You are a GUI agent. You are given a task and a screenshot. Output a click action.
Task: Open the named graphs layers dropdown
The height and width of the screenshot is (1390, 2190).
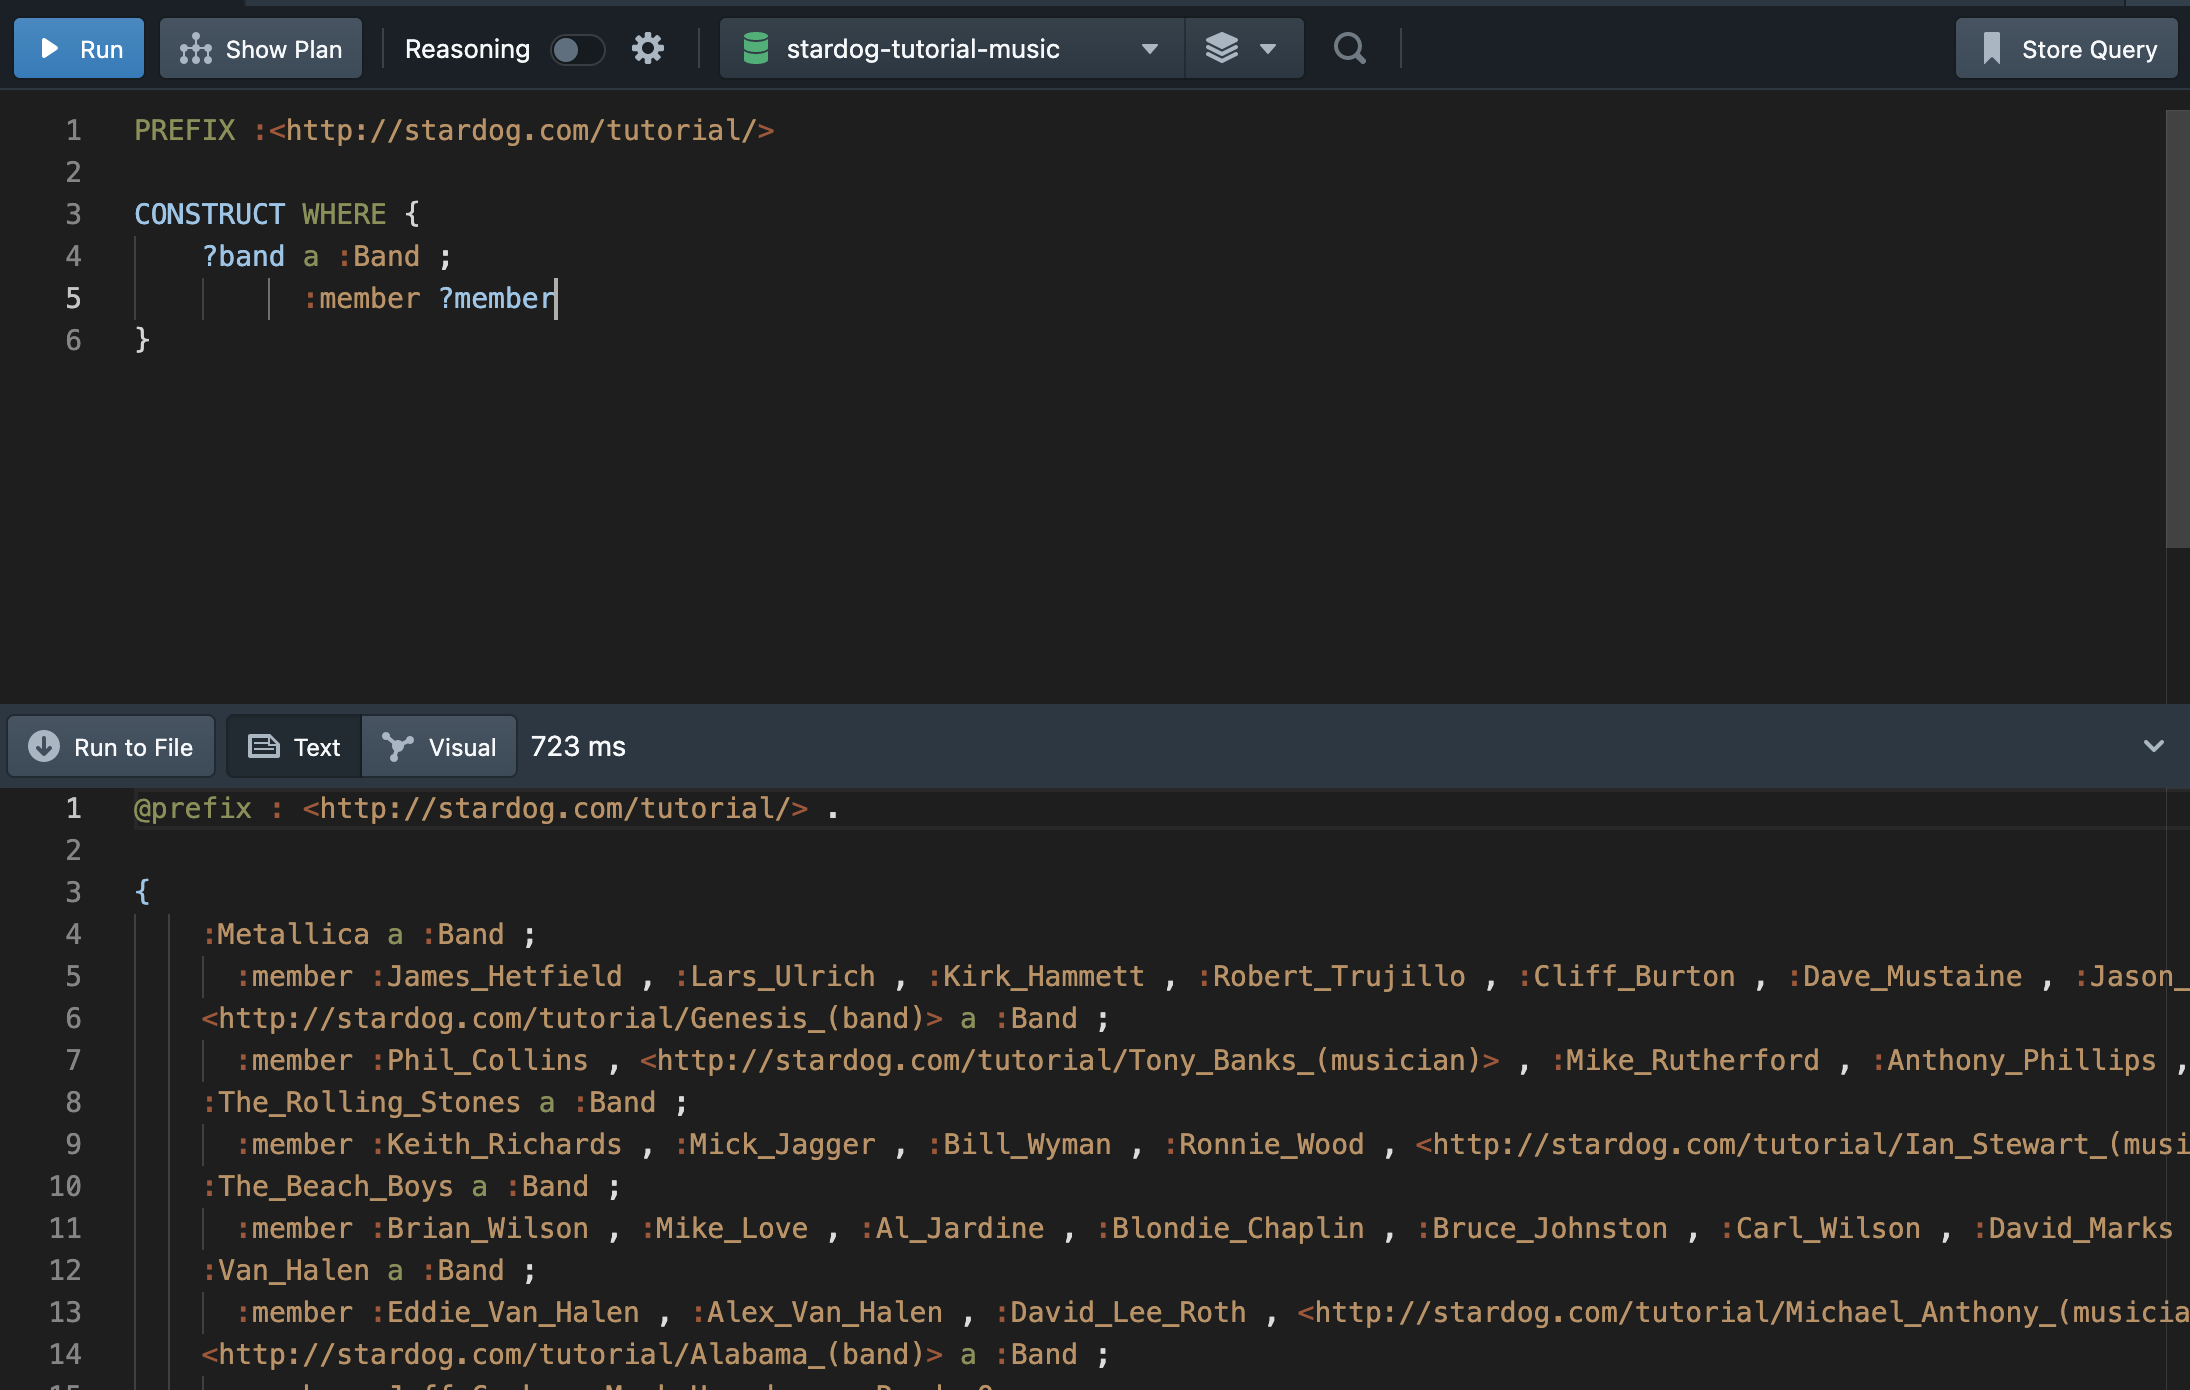(x=1244, y=48)
